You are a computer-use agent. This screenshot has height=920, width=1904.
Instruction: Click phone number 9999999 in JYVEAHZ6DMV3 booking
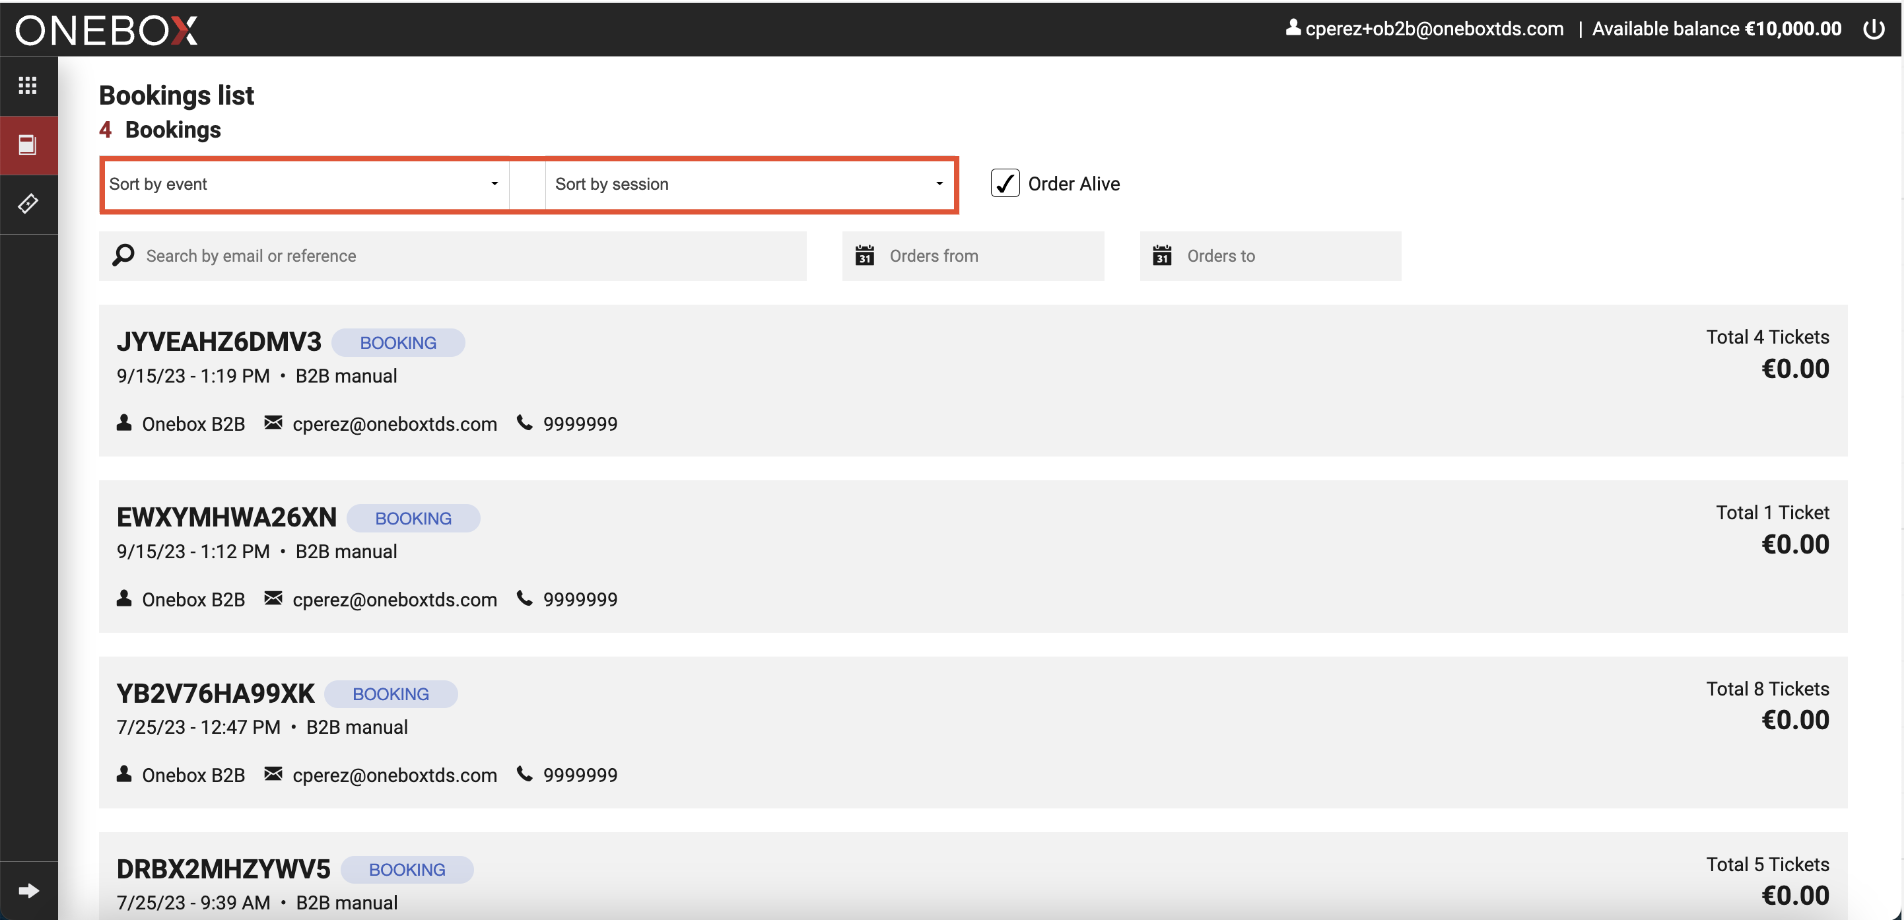pyautogui.click(x=580, y=424)
